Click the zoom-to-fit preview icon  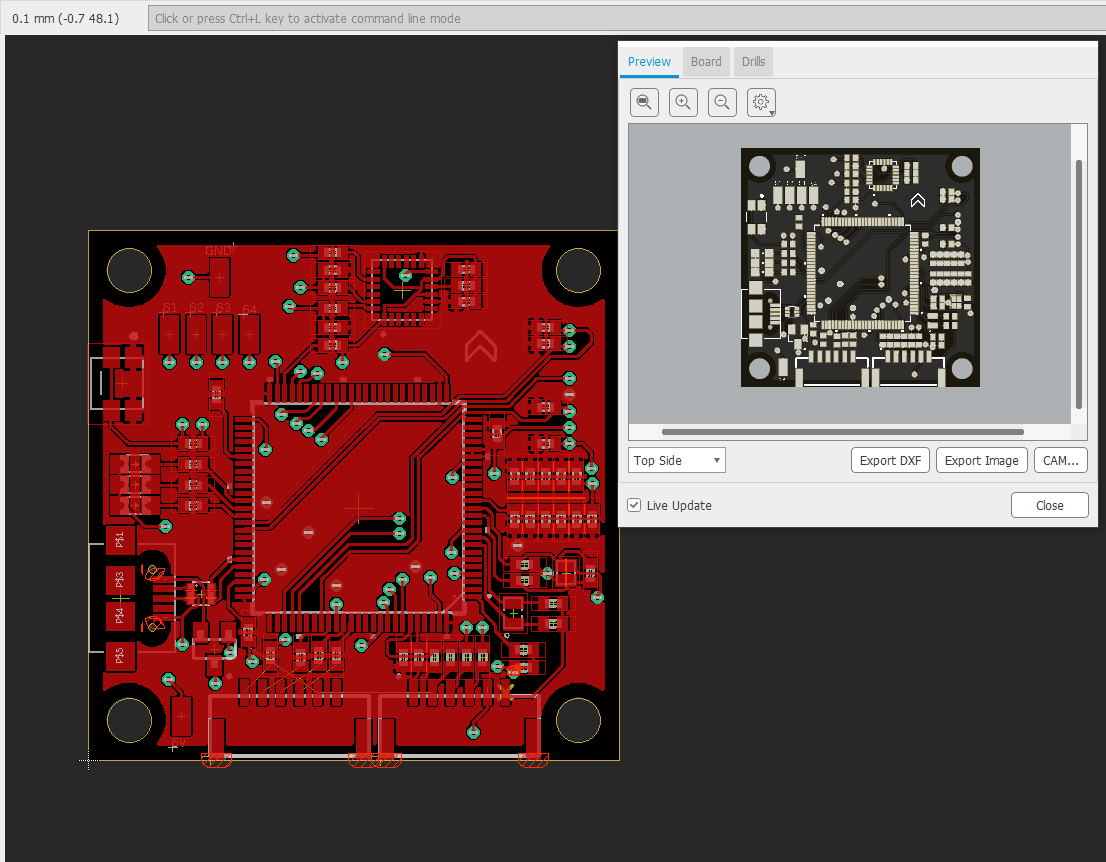644,101
